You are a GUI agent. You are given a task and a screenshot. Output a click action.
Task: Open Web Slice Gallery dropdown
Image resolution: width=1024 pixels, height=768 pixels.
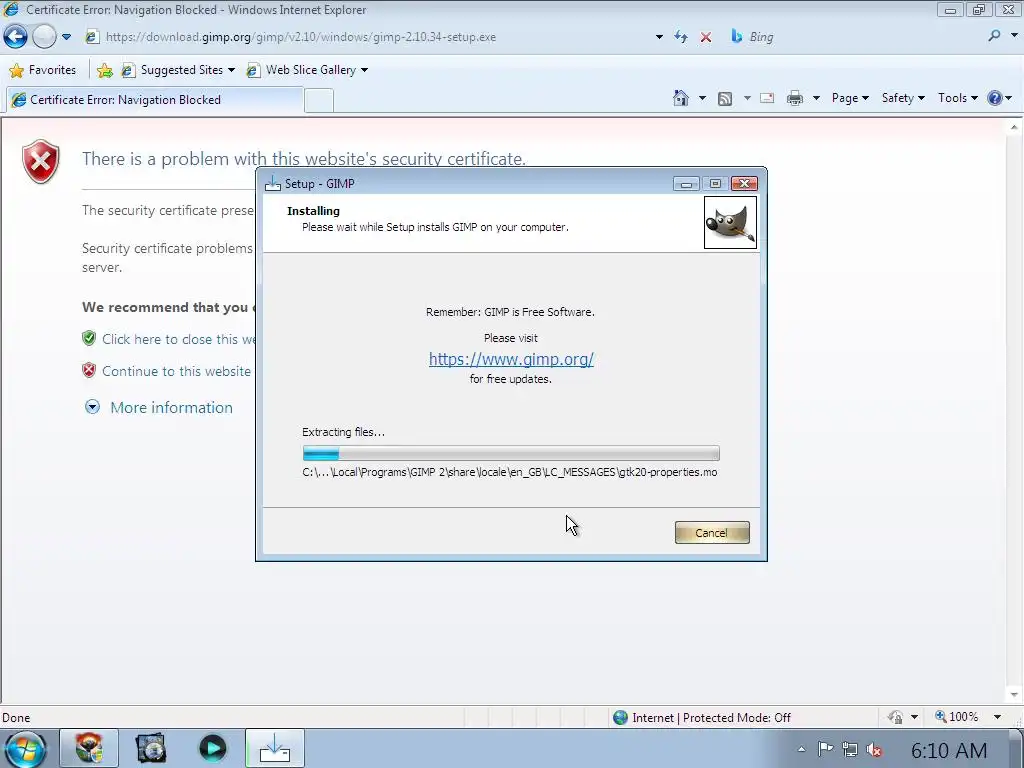click(307, 70)
